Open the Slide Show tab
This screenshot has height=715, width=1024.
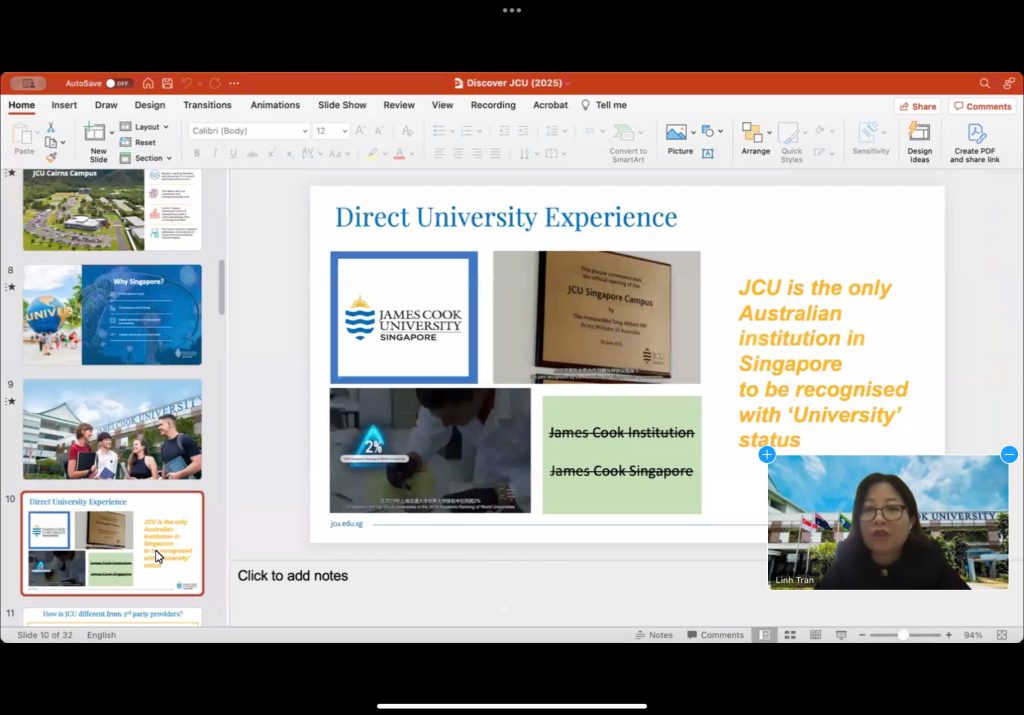coord(342,104)
